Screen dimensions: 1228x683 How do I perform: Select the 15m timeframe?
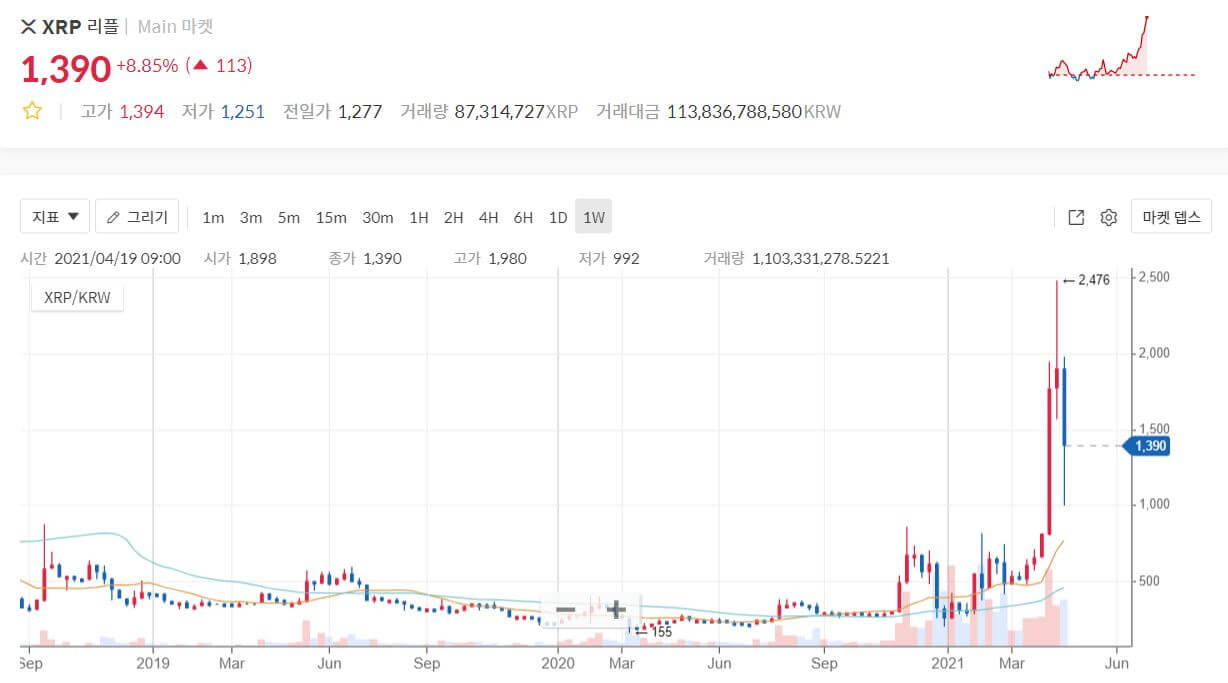[x=331, y=217]
